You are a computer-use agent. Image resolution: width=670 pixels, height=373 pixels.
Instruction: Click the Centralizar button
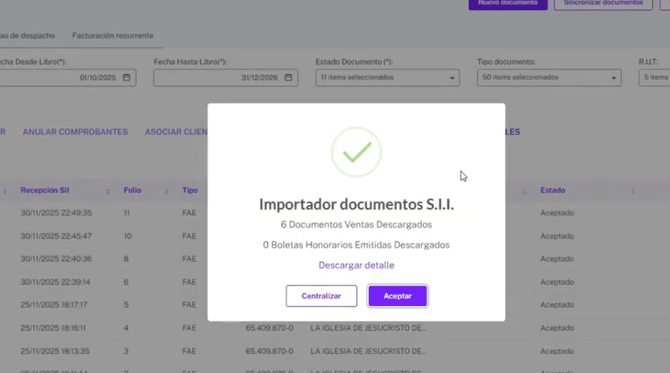tap(321, 296)
